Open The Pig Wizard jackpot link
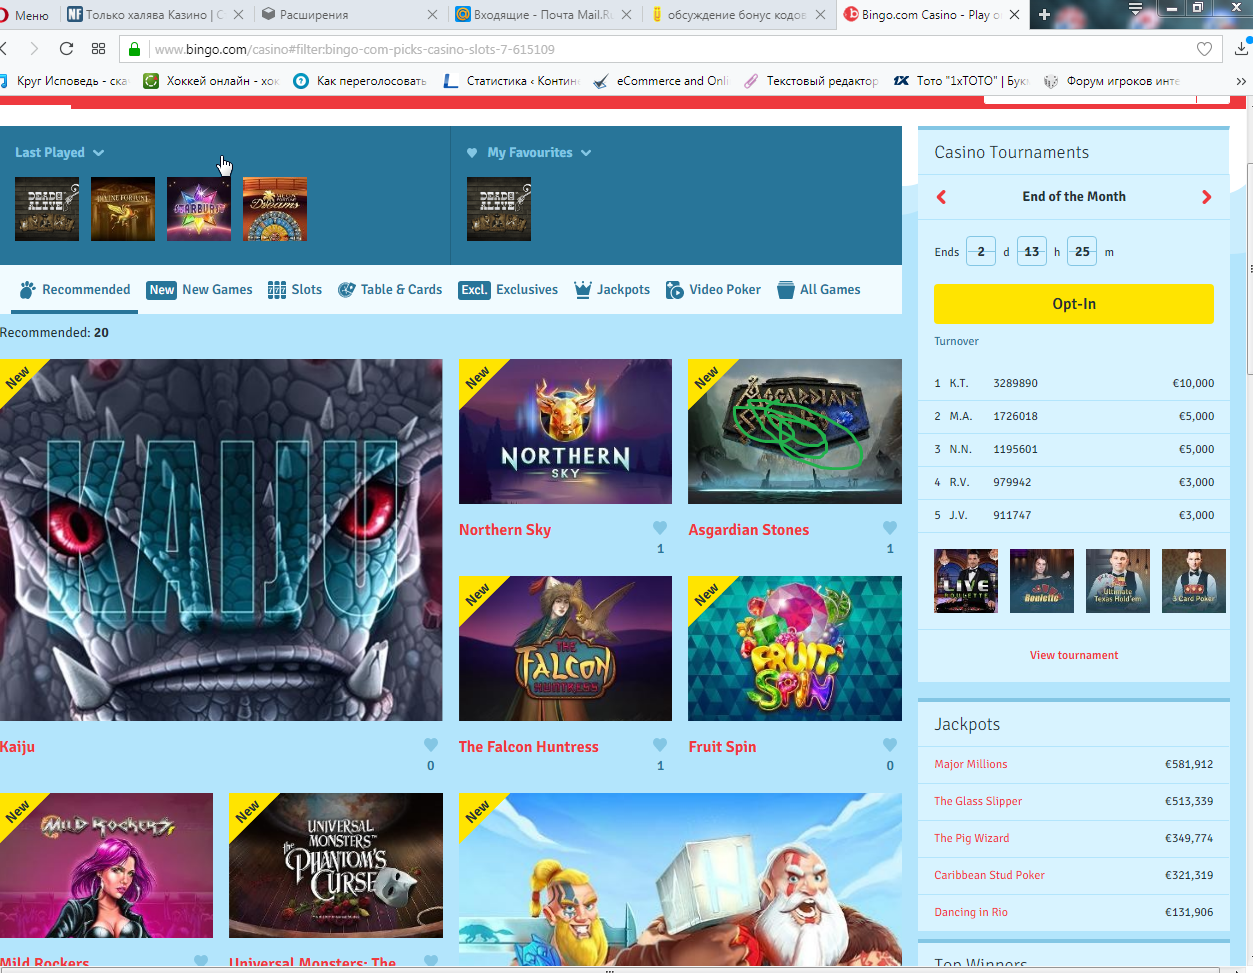The height and width of the screenshot is (973, 1253). coord(971,838)
